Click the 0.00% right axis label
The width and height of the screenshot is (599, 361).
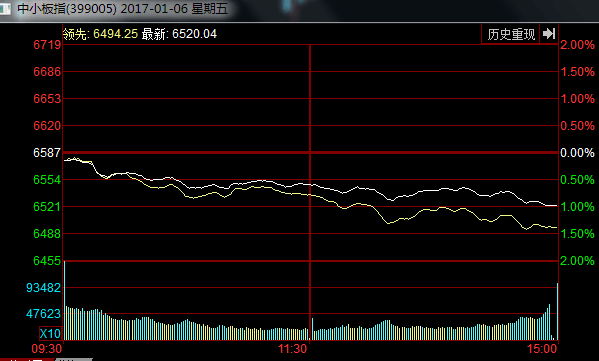pos(577,153)
